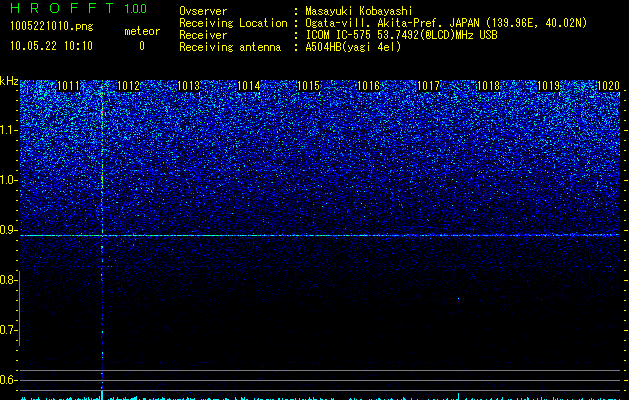
Task: Click the Ovserver label
Action: pyautogui.click(x=203, y=11)
